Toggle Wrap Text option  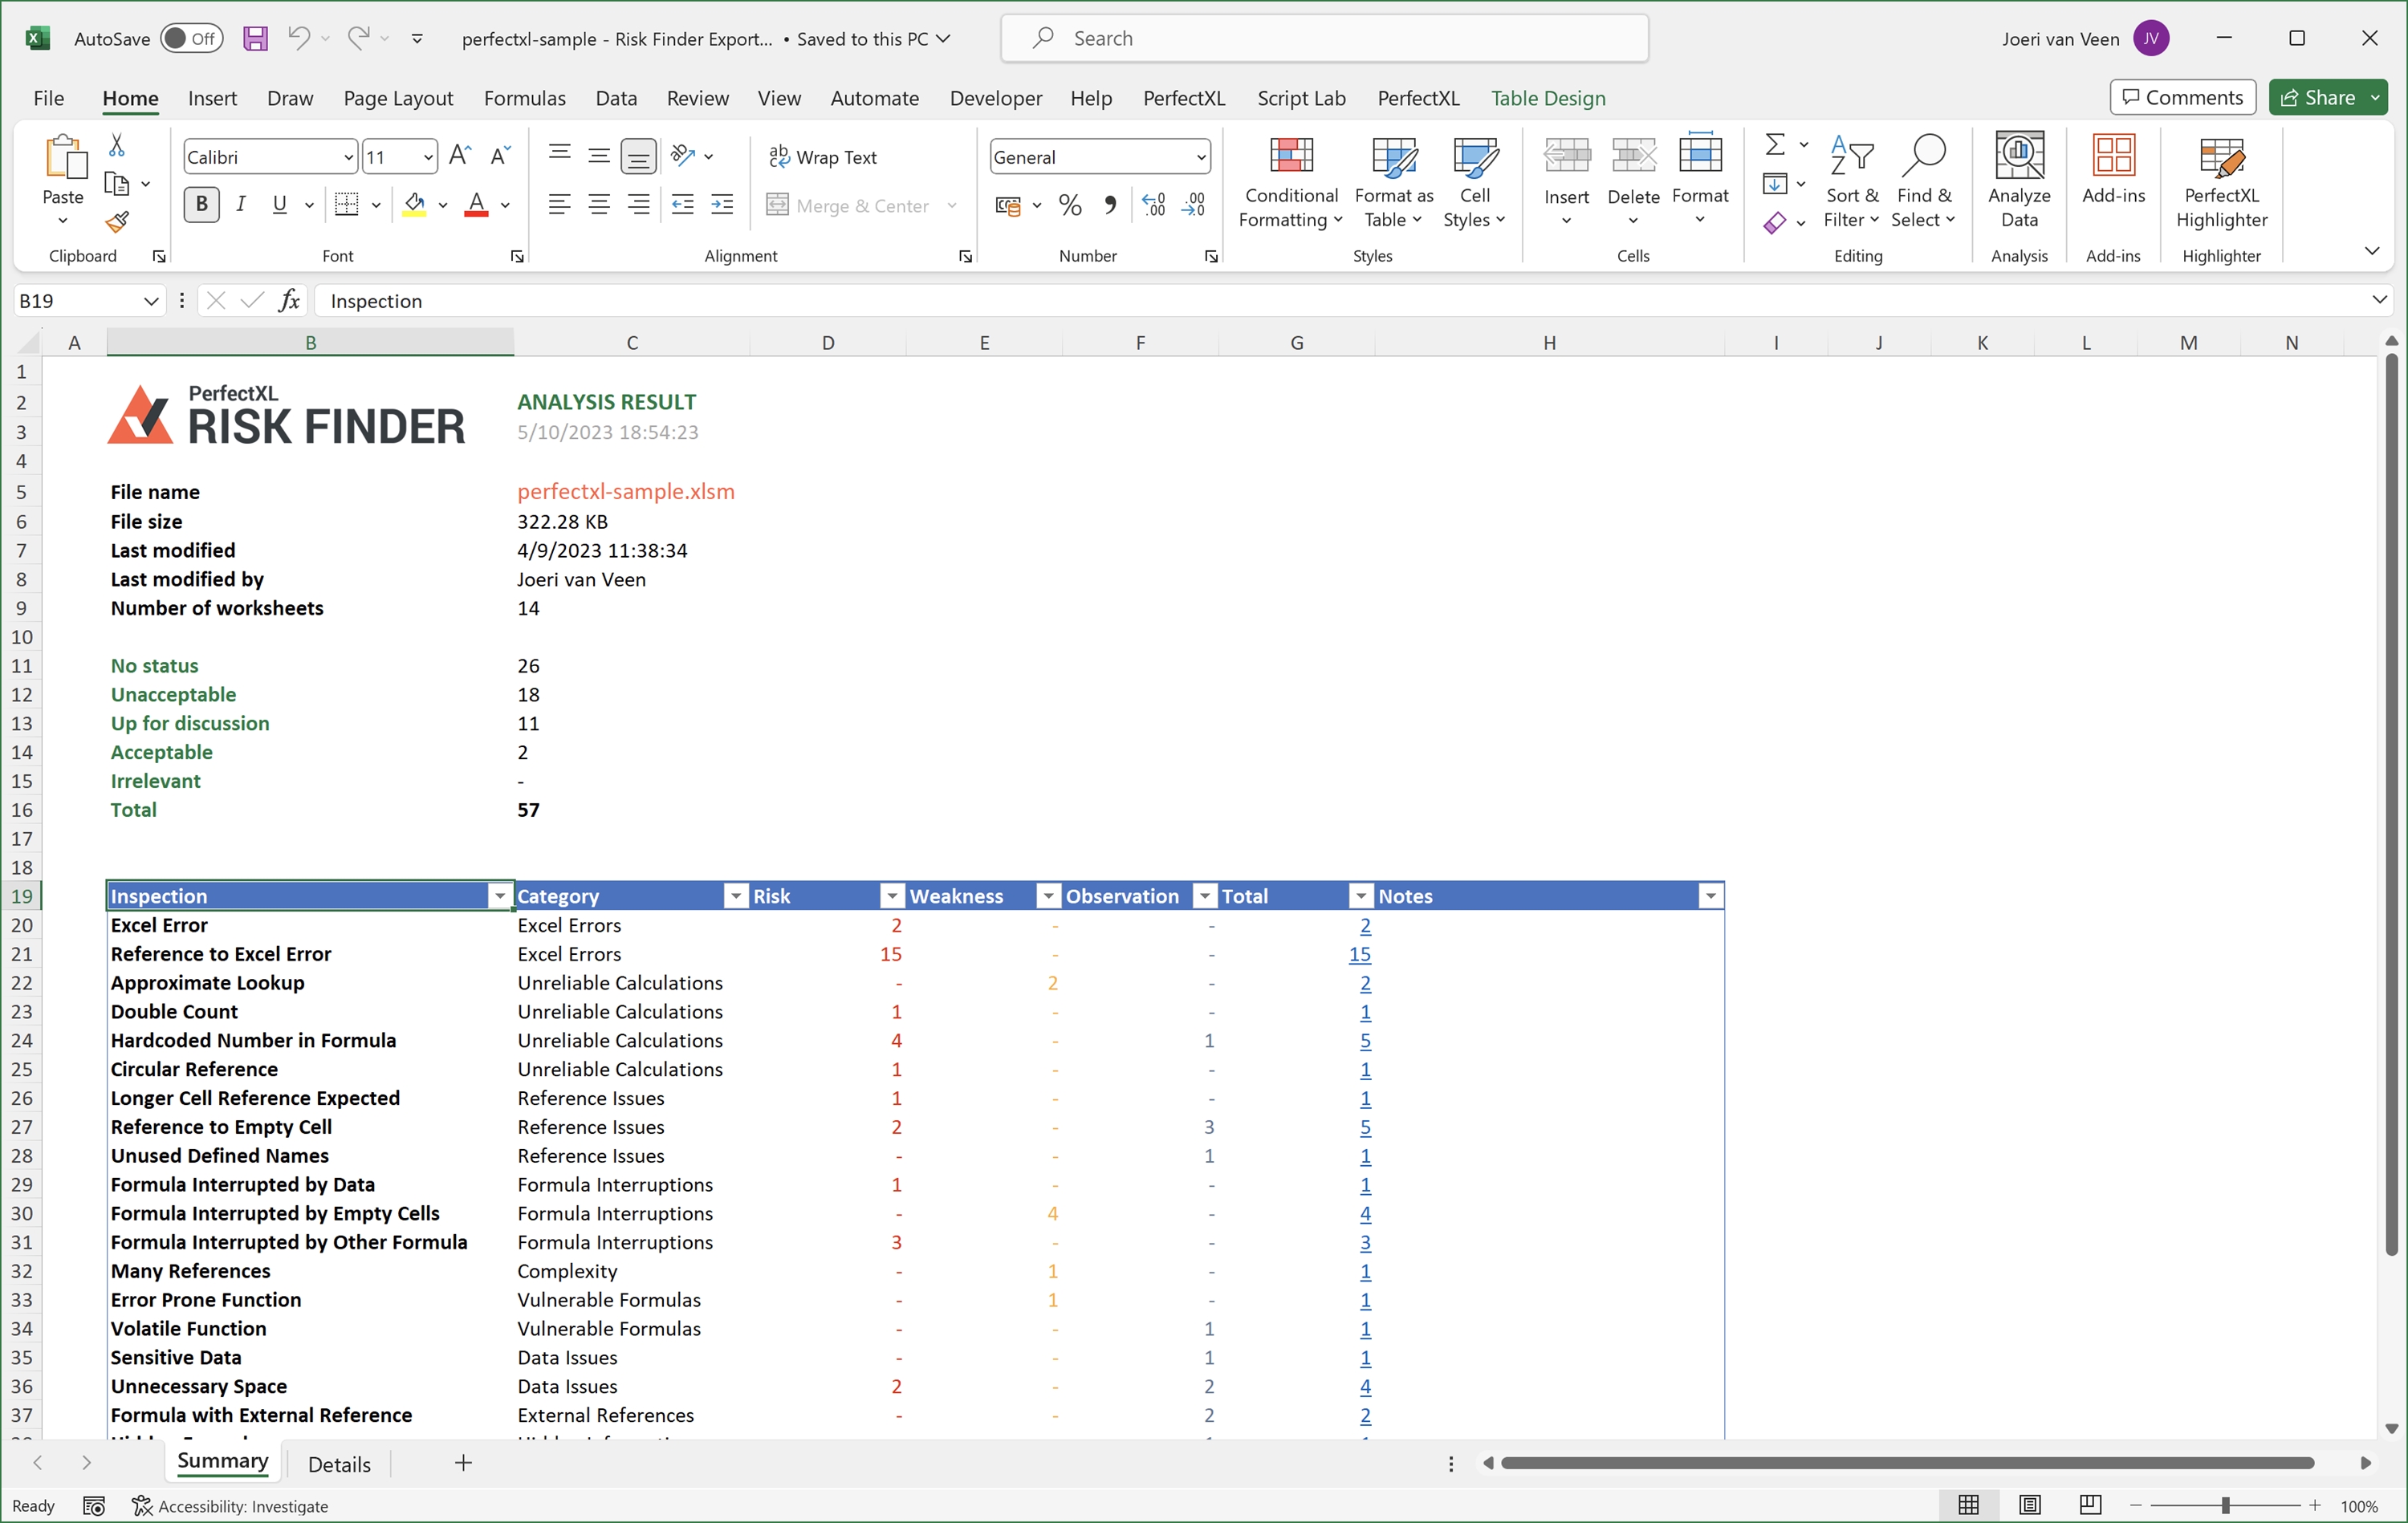[x=823, y=157]
